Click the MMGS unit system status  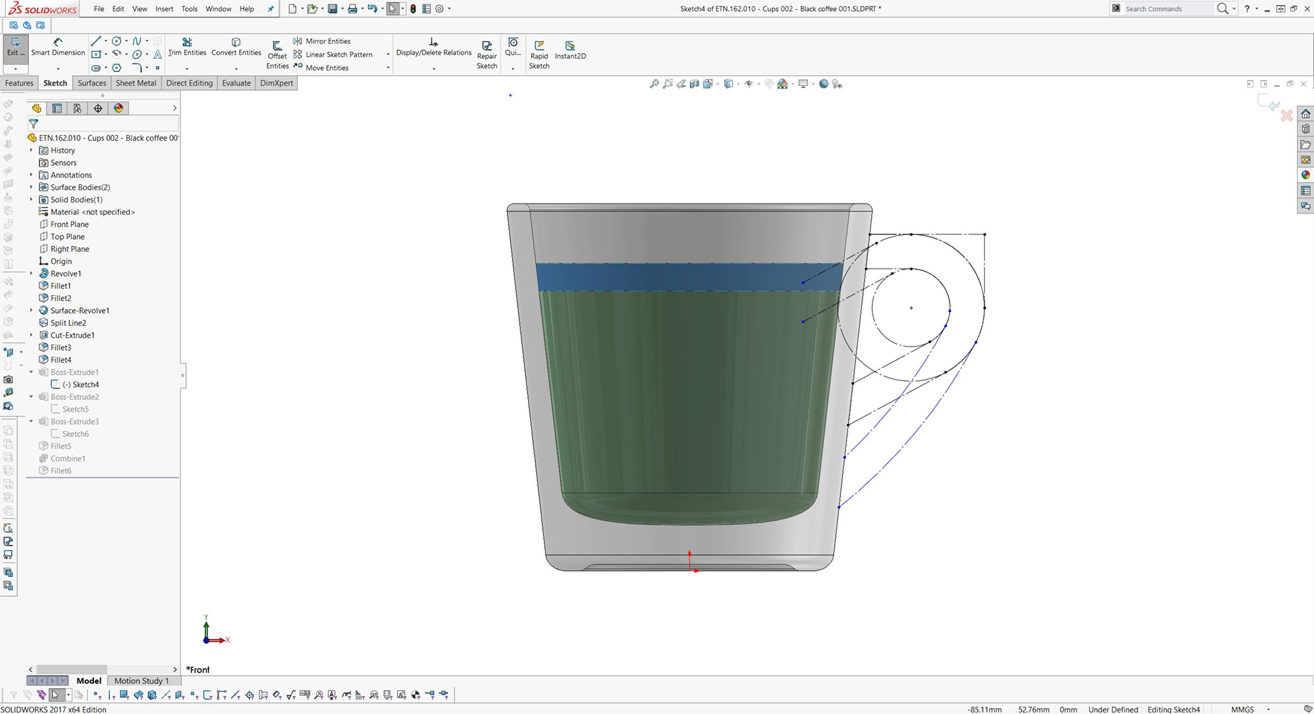tap(1242, 709)
